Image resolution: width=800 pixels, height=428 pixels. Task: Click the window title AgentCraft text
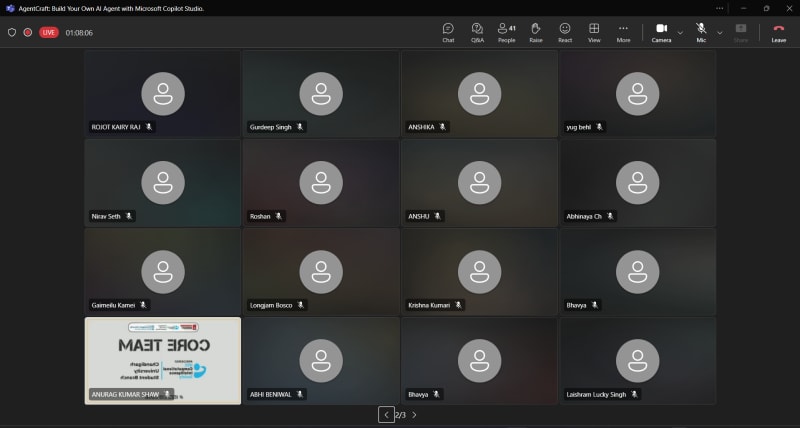click(x=111, y=9)
